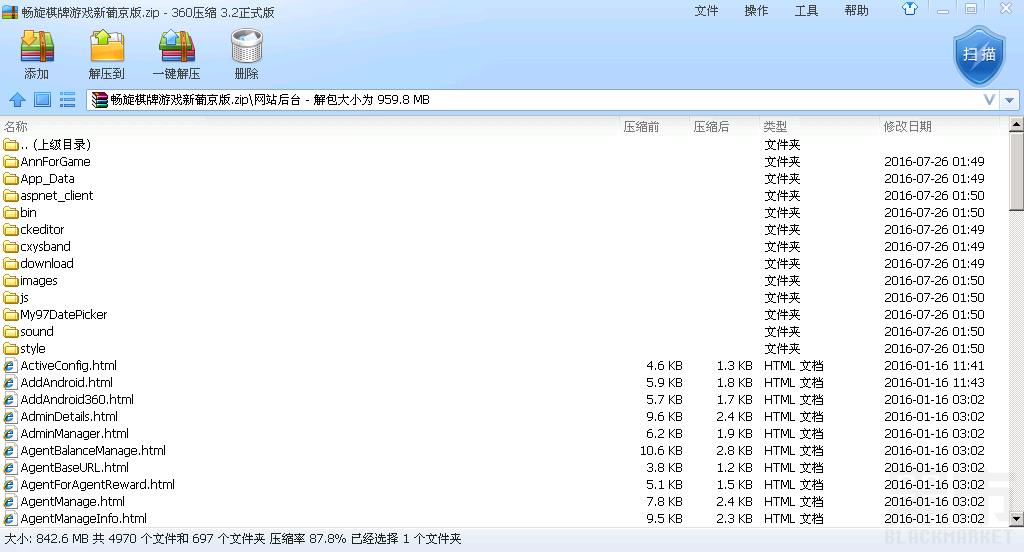Screen dimensions: 1024x552
Task: Click the ckeditor folder icon
Action: click(10, 229)
